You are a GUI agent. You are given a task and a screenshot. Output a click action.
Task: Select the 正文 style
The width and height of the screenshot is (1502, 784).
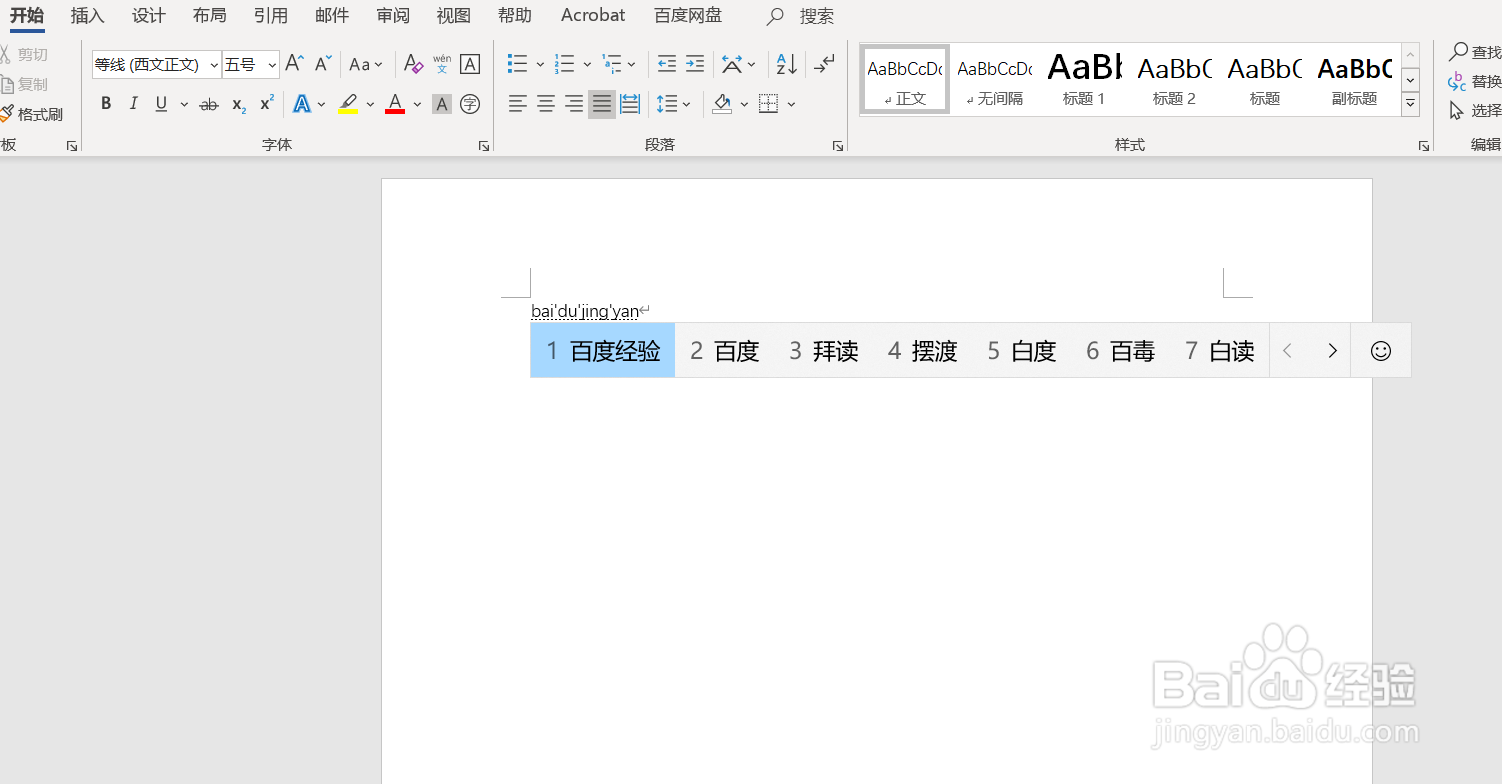(905, 79)
